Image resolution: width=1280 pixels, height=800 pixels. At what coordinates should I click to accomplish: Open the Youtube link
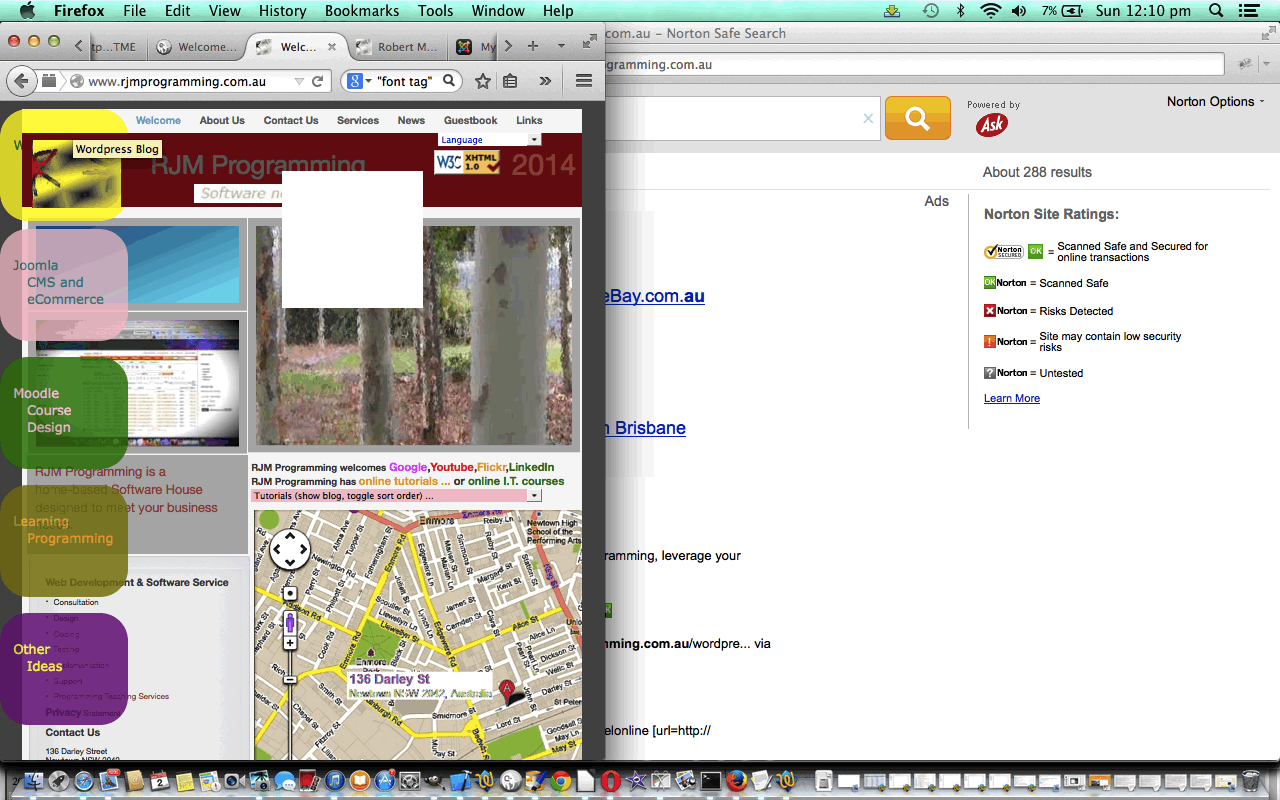click(452, 467)
